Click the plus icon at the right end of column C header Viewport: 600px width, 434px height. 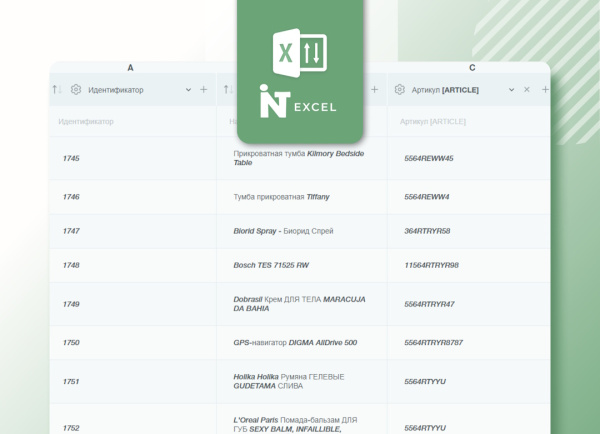(545, 90)
